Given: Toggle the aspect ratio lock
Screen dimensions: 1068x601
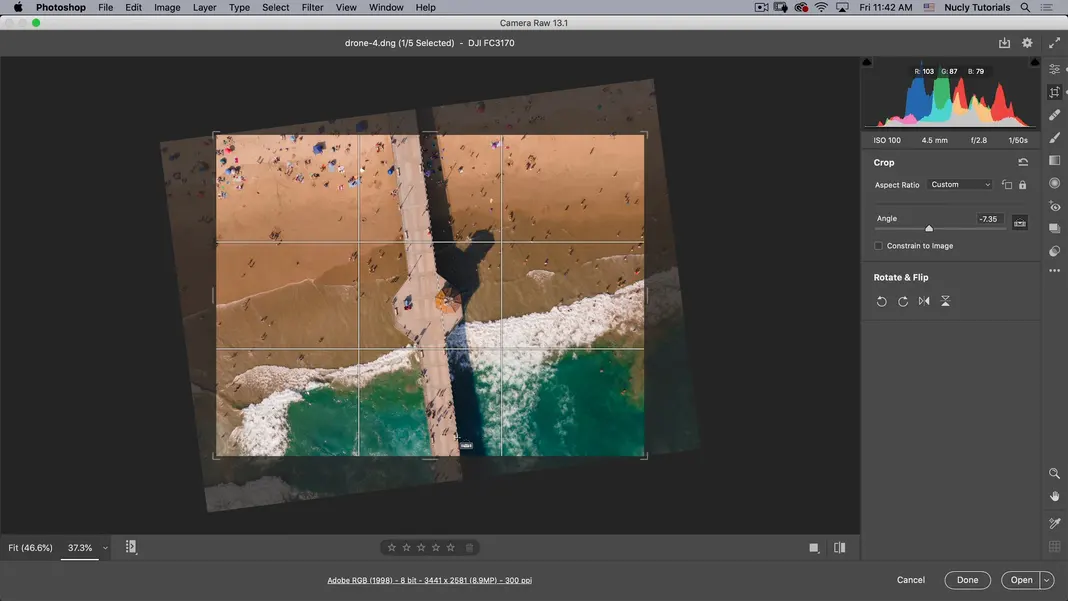Looking at the screenshot, I should [x=1022, y=185].
